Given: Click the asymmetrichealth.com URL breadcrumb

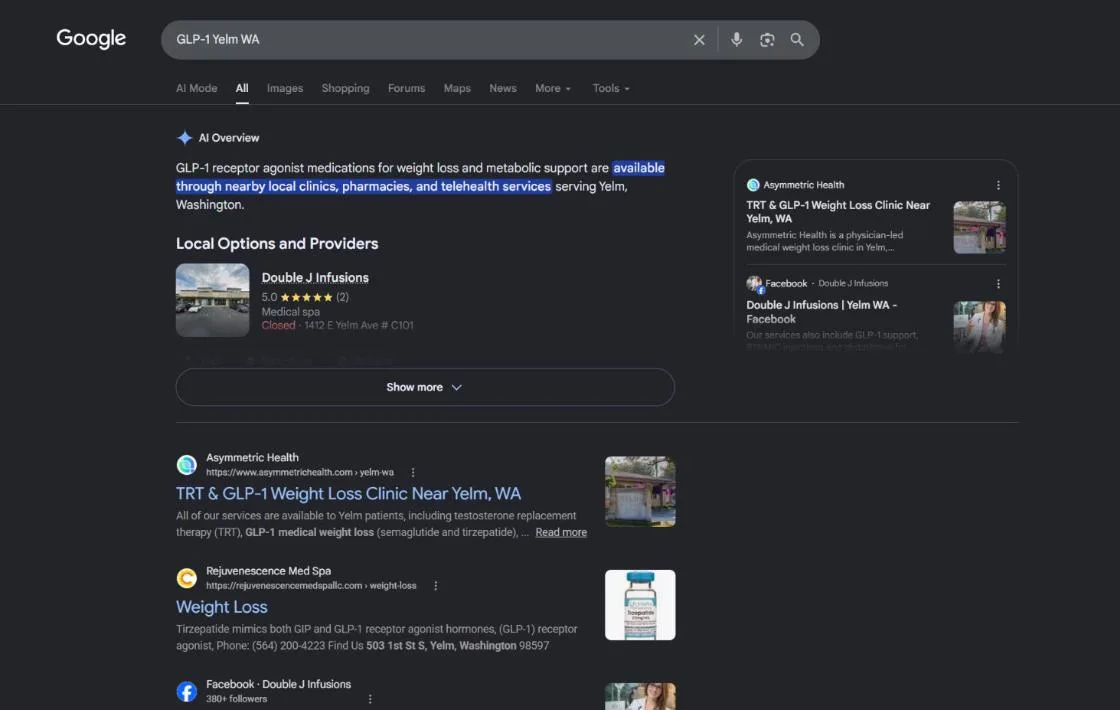Looking at the screenshot, I should click(x=300, y=472).
